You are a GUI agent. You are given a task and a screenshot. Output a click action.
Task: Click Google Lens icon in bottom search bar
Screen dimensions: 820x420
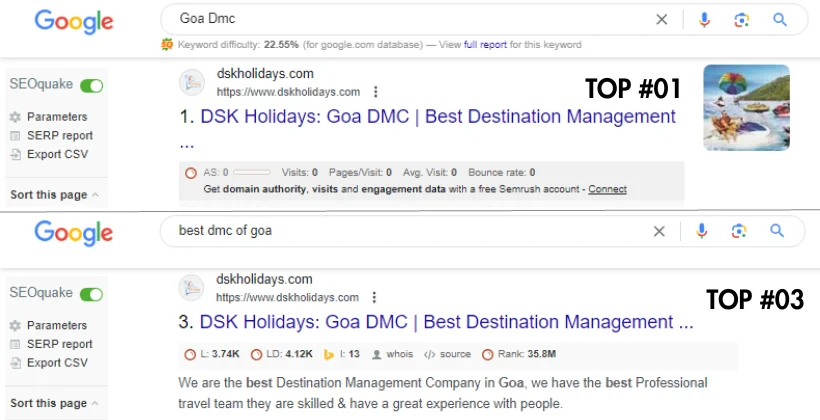pos(739,231)
